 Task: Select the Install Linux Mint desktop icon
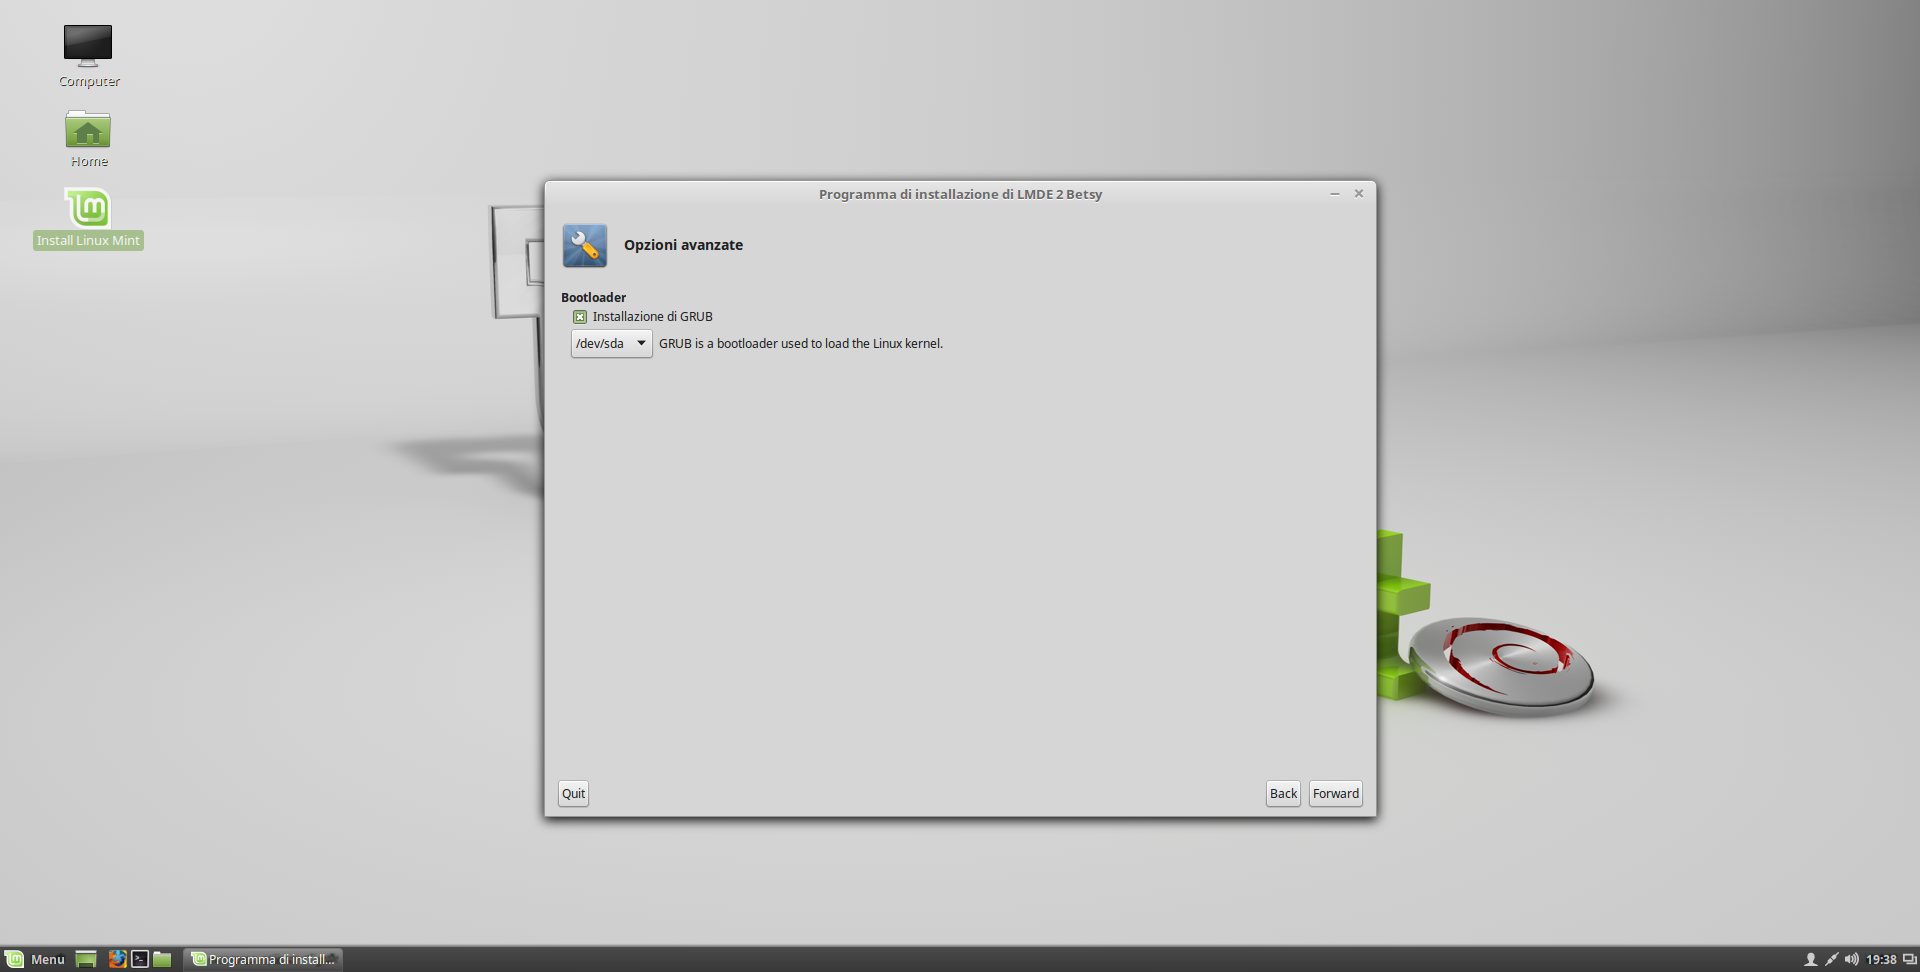click(x=89, y=218)
